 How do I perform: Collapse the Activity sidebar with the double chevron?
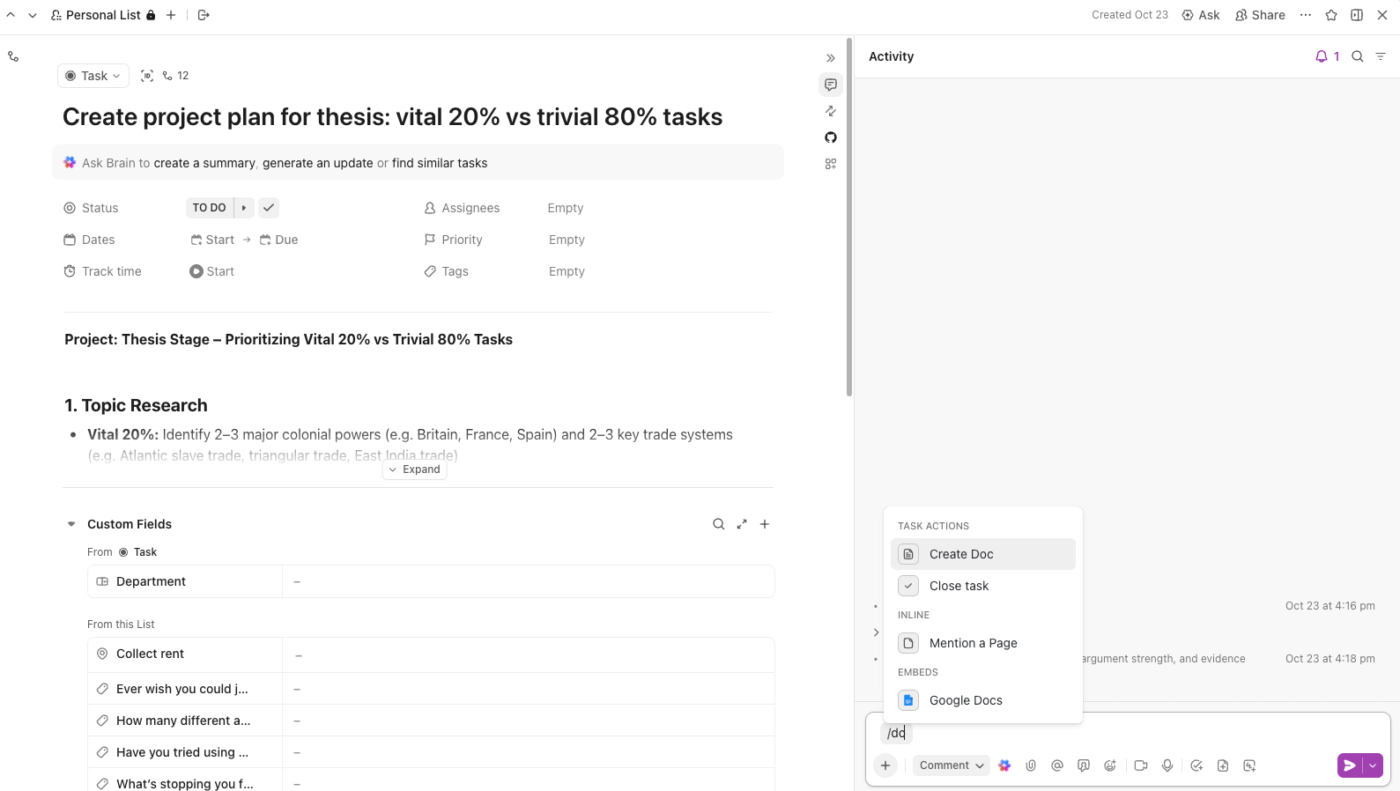pos(830,58)
